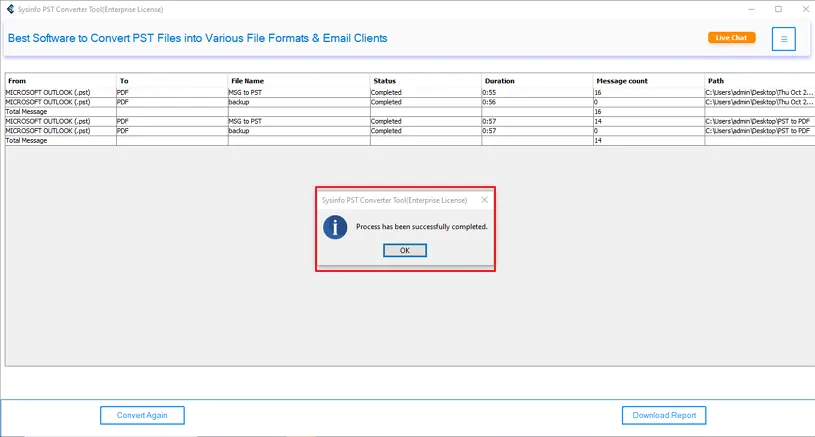Click the Sysinfo app logo in title bar
The height and width of the screenshot is (437, 815).
coord(10,9)
